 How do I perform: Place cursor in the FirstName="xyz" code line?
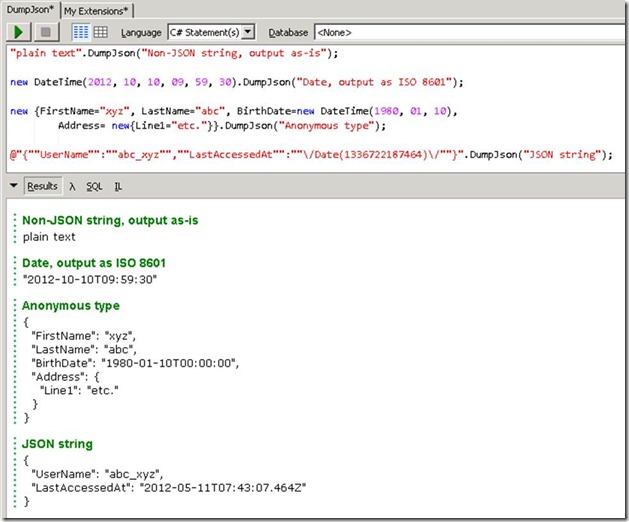233,111
